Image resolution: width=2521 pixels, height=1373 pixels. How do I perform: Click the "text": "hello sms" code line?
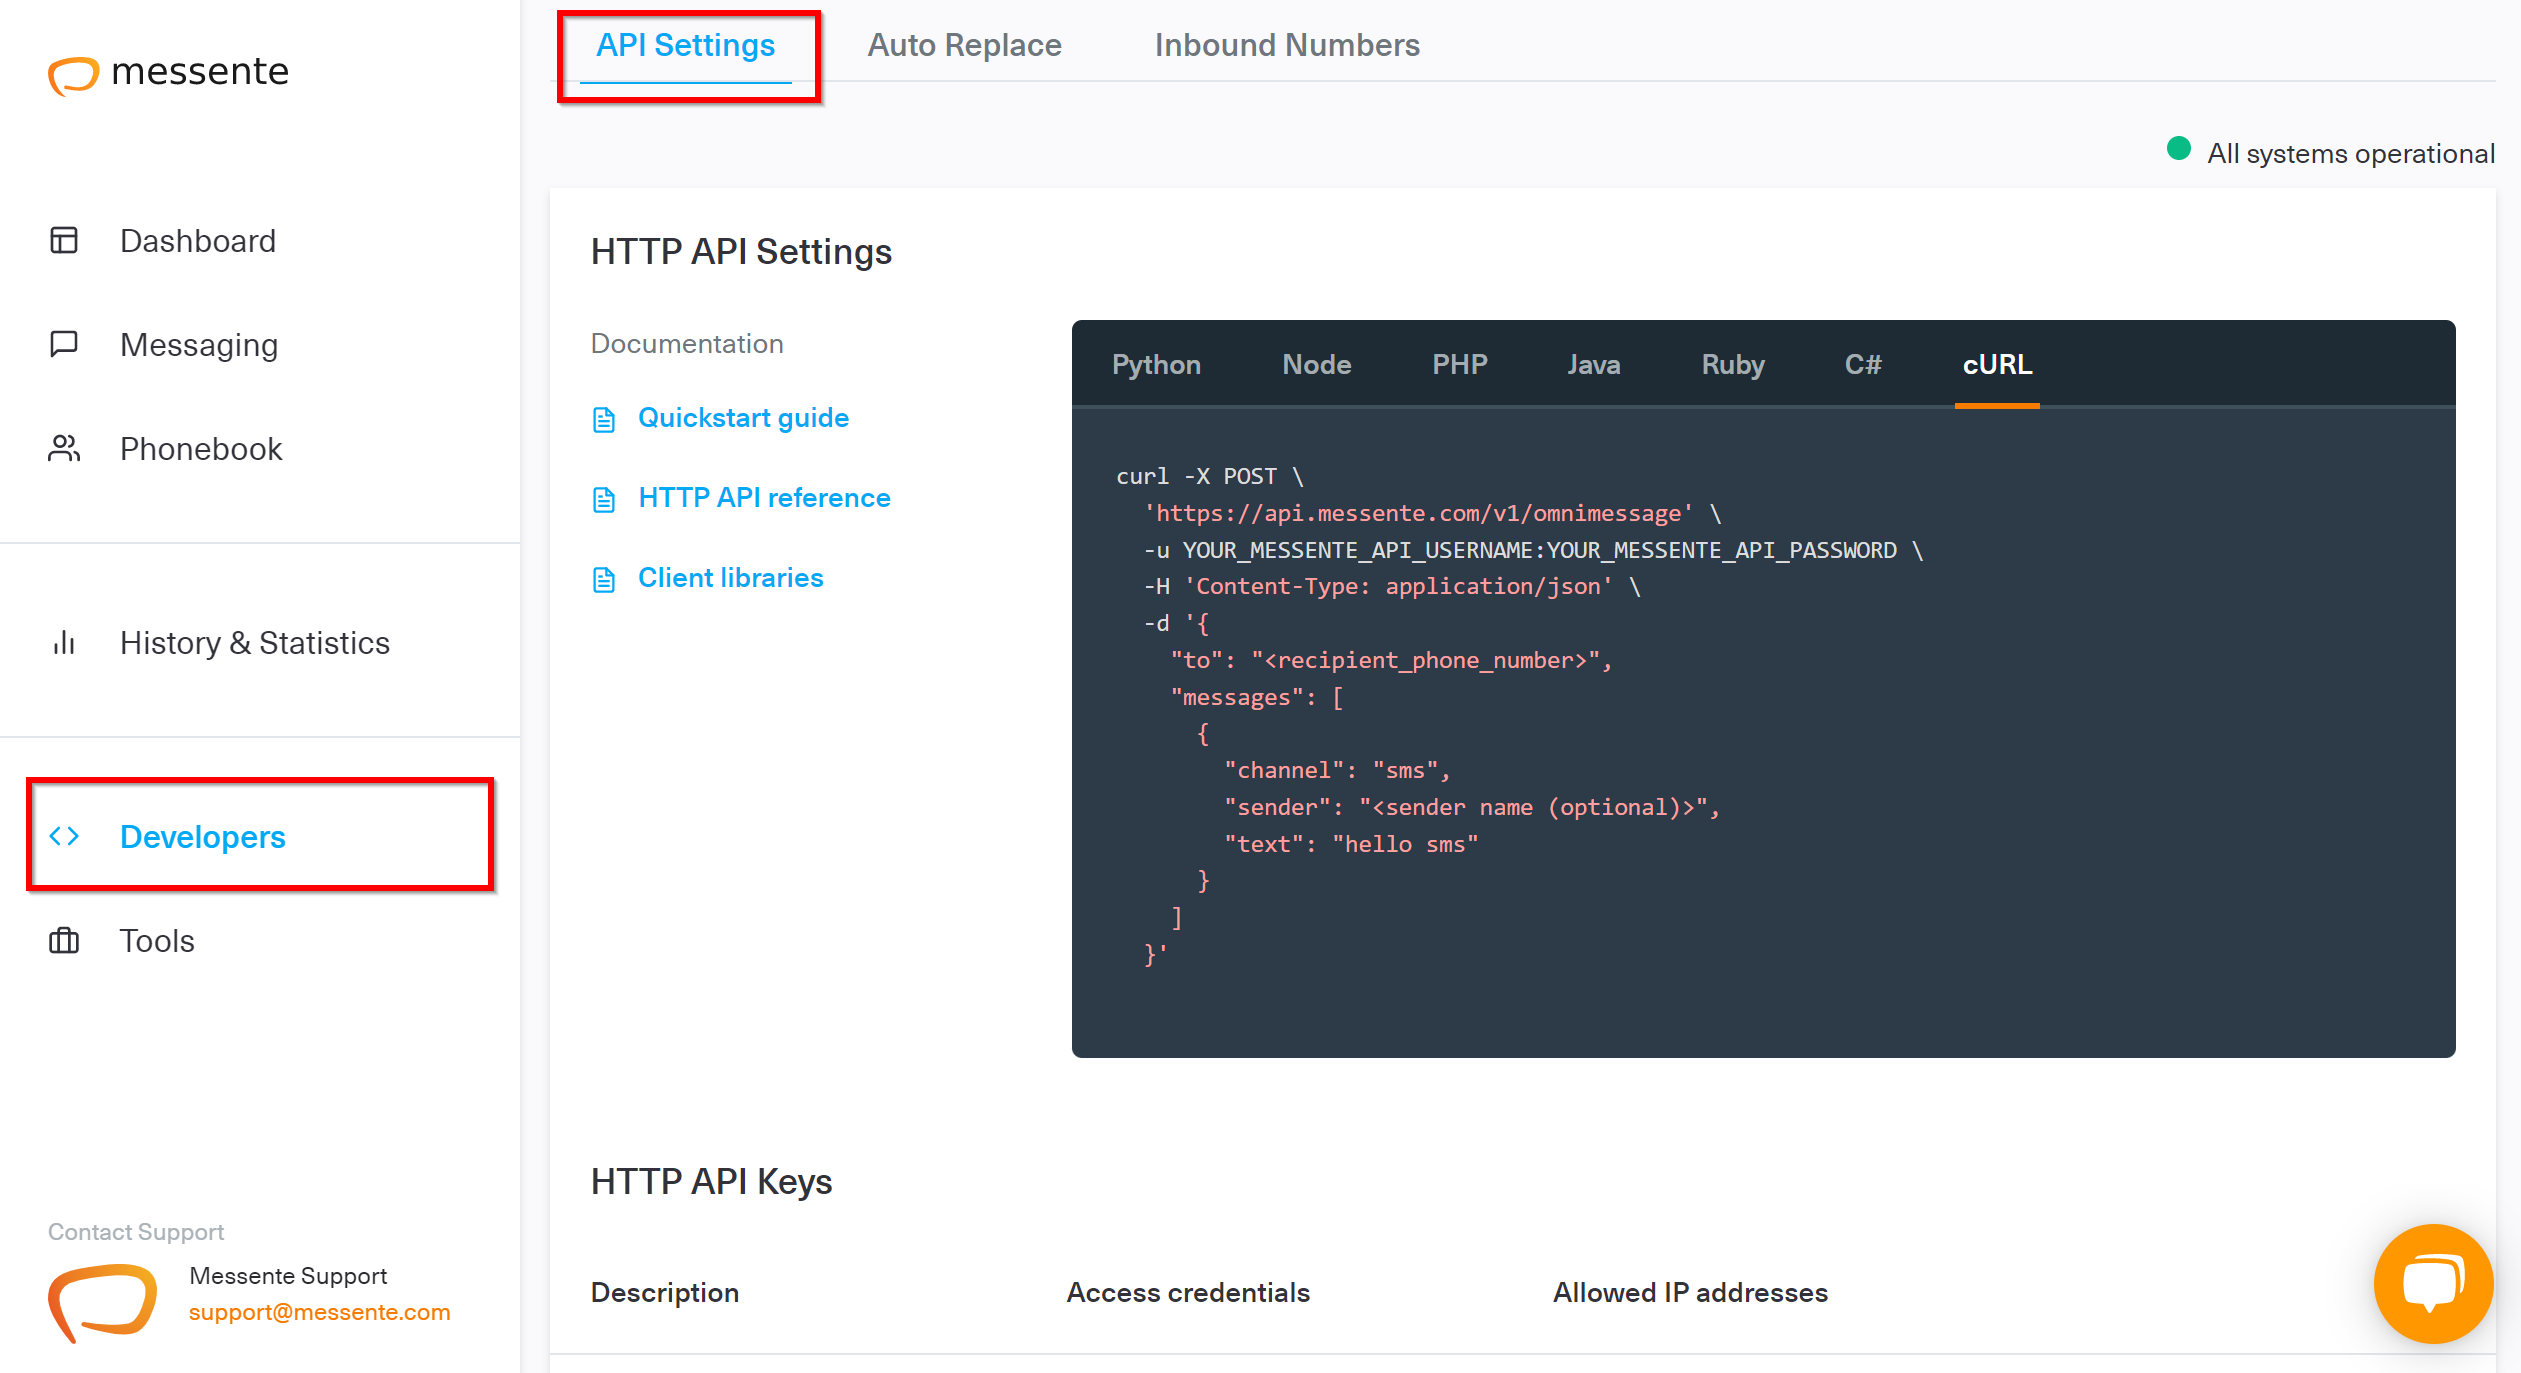(1351, 845)
